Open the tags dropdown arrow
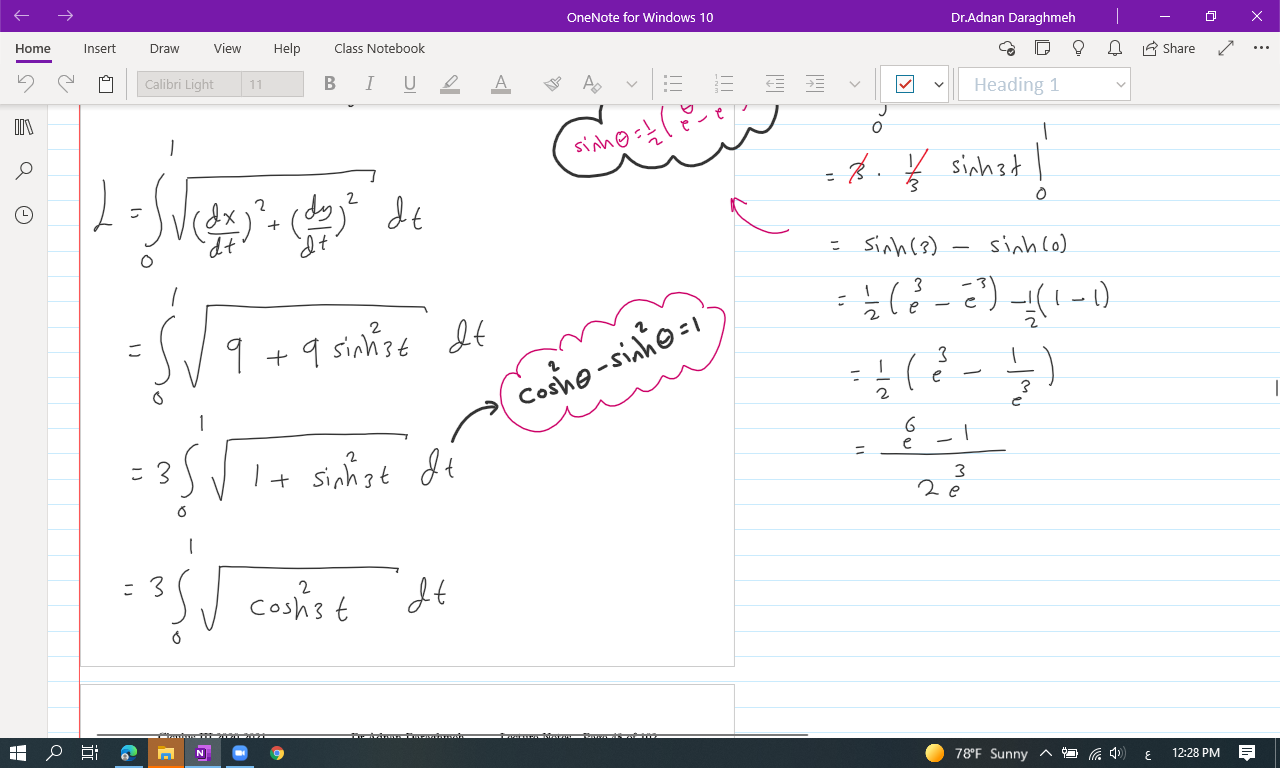 click(x=939, y=85)
